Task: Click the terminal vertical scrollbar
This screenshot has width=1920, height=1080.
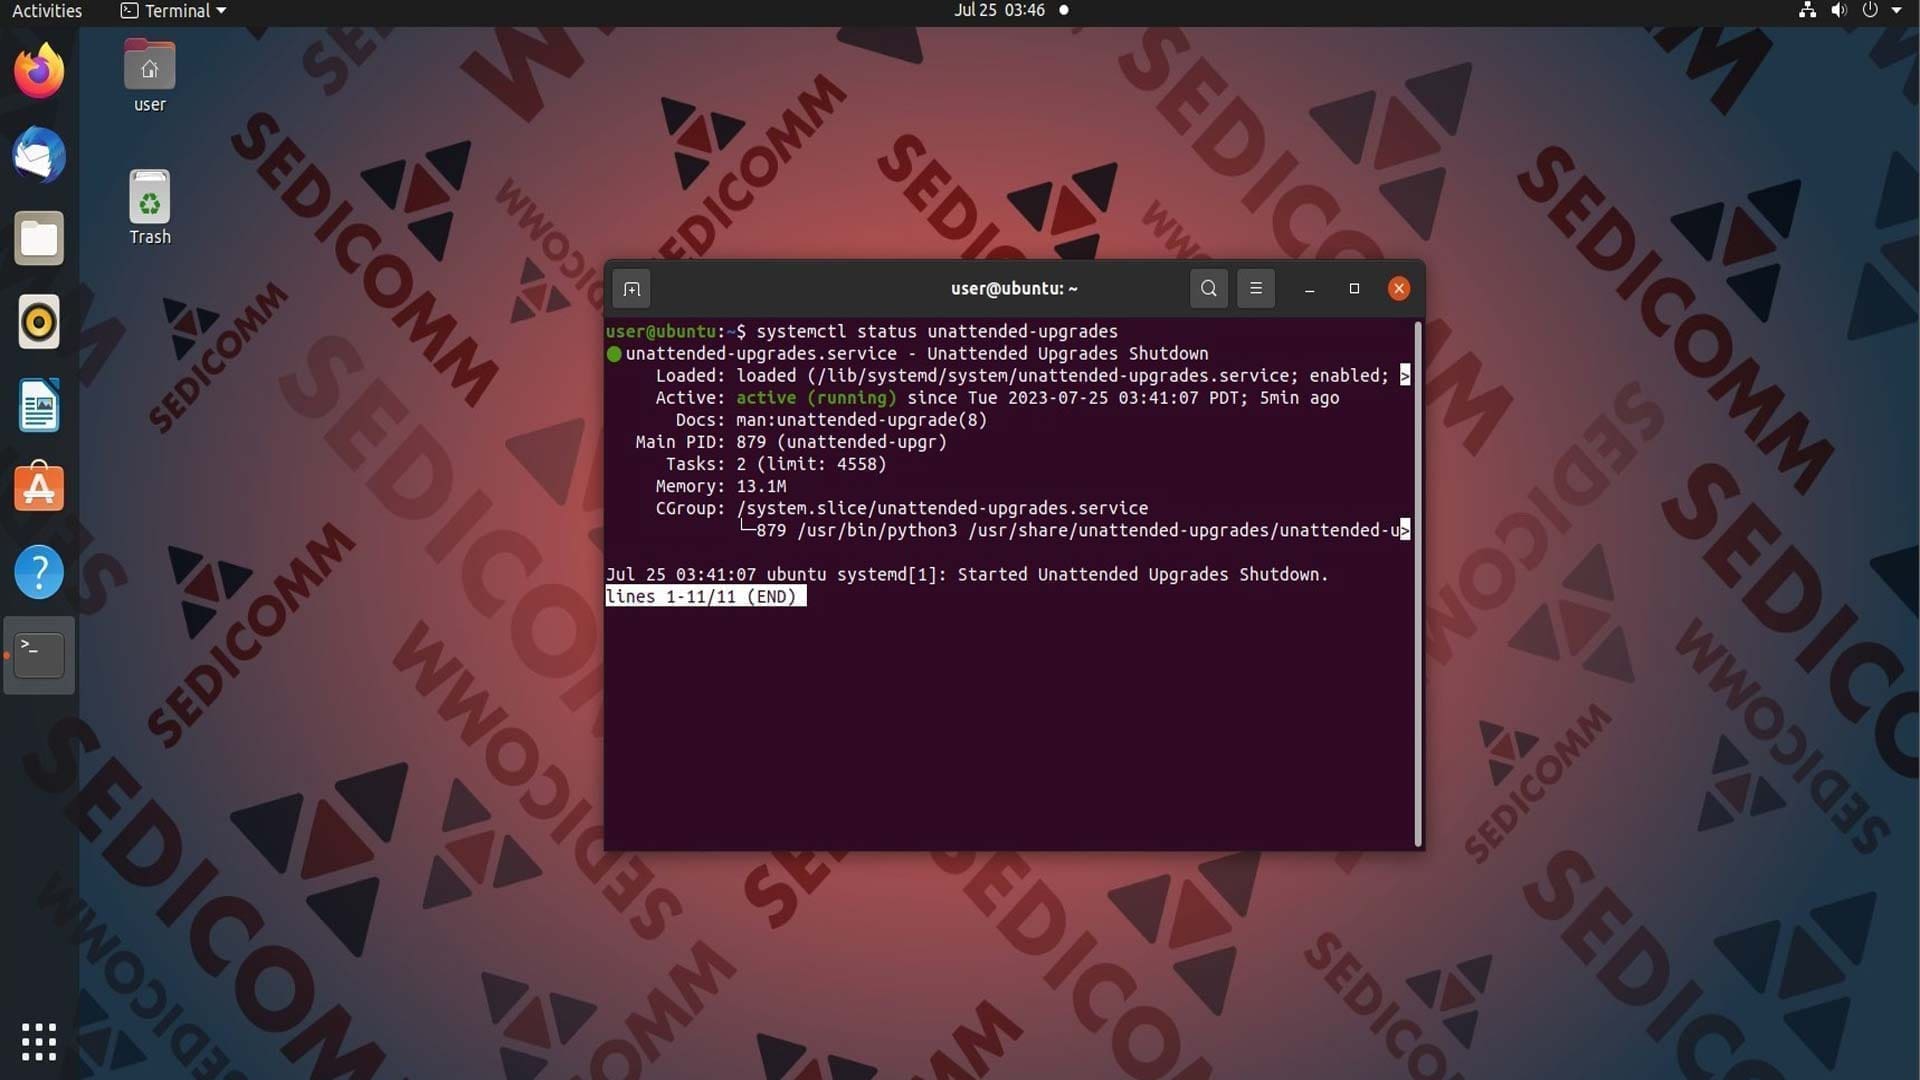Action: pyautogui.click(x=1418, y=584)
